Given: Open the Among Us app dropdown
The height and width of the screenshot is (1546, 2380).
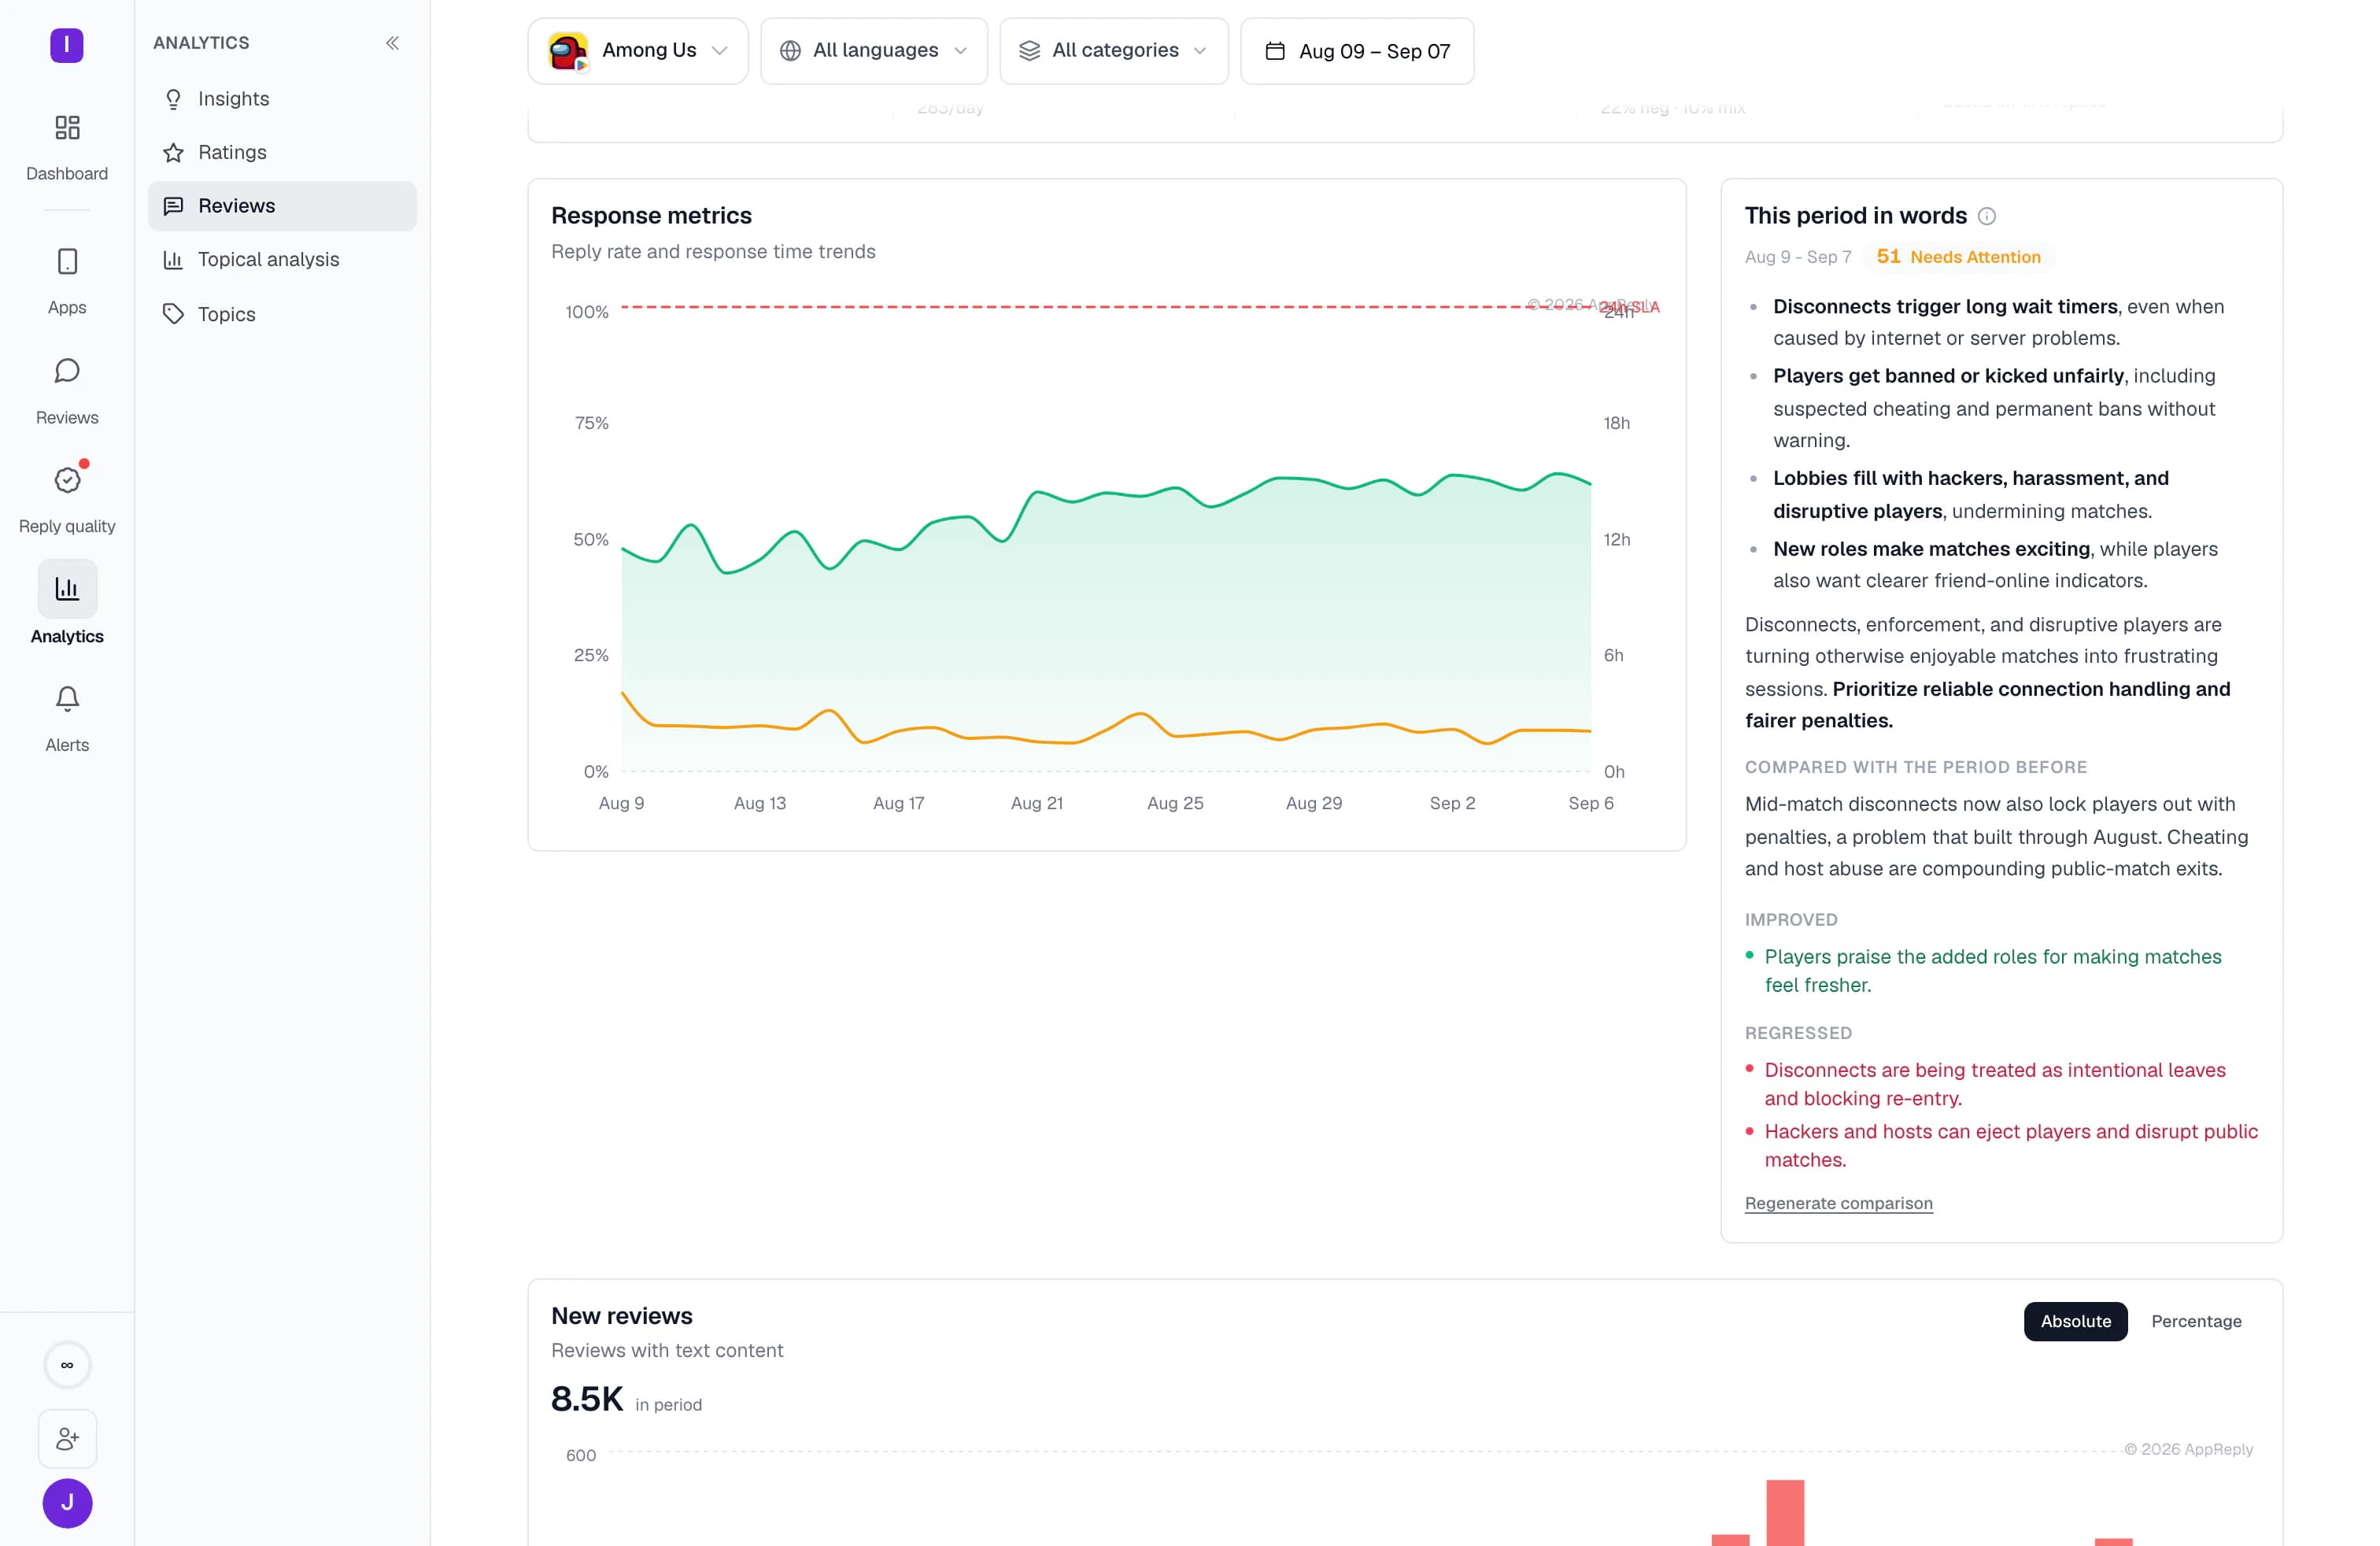Looking at the screenshot, I should (x=638, y=51).
